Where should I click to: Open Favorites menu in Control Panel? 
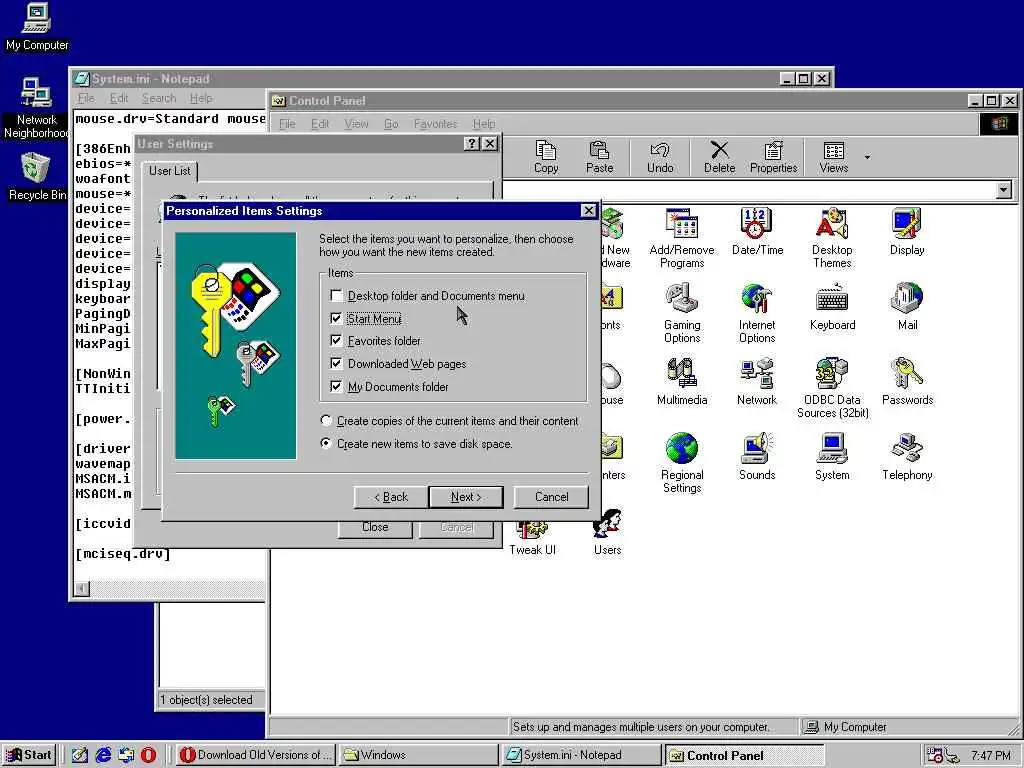click(x=435, y=123)
